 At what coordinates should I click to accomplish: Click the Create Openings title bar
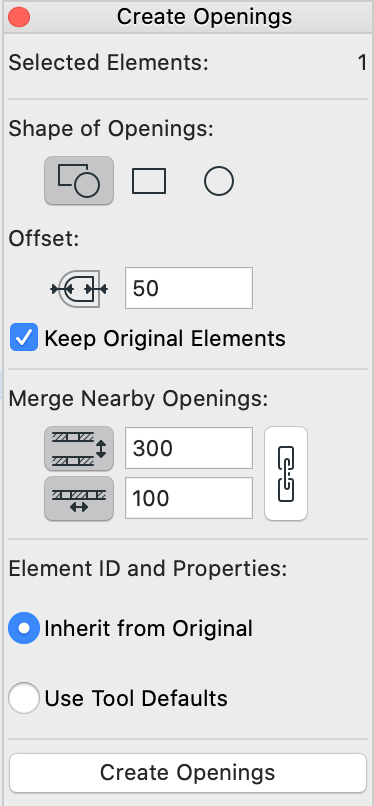(x=204, y=17)
